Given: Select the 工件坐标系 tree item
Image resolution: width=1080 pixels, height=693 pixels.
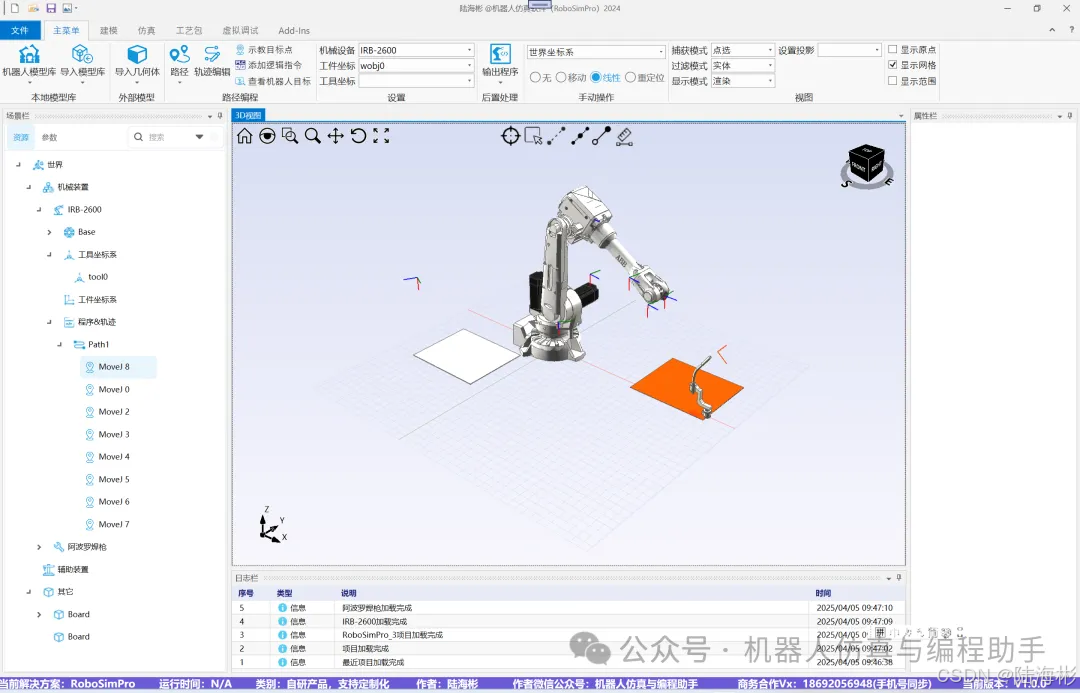Looking at the screenshot, I should tap(97, 300).
